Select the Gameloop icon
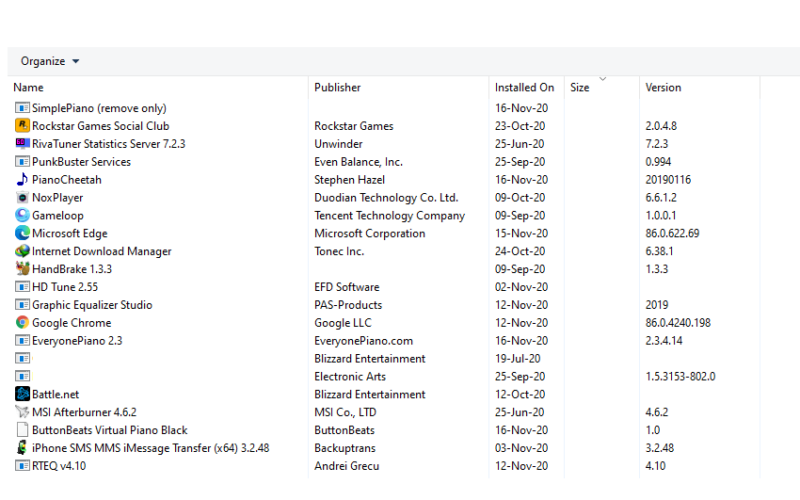Viewport: 800px width, 500px height. tap(22, 215)
